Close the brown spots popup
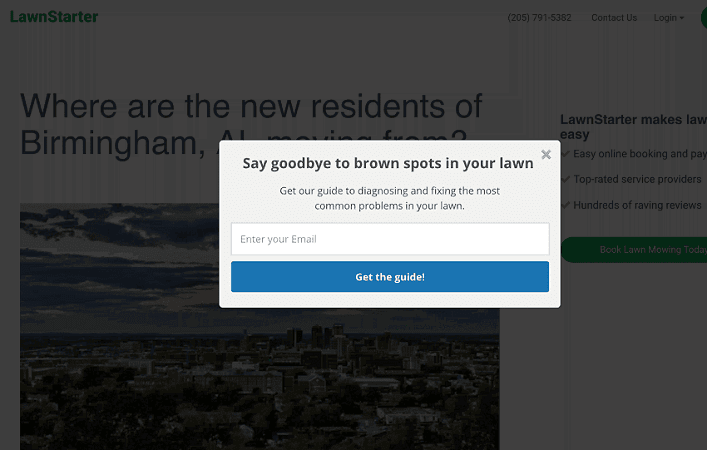The width and height of the screenshot is (707, 450). pyautogui.click(x=546, y=155)
